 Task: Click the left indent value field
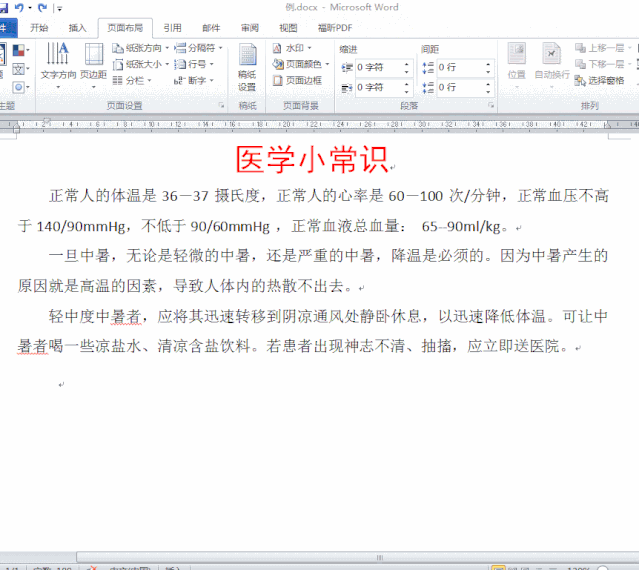coord(379,67)
